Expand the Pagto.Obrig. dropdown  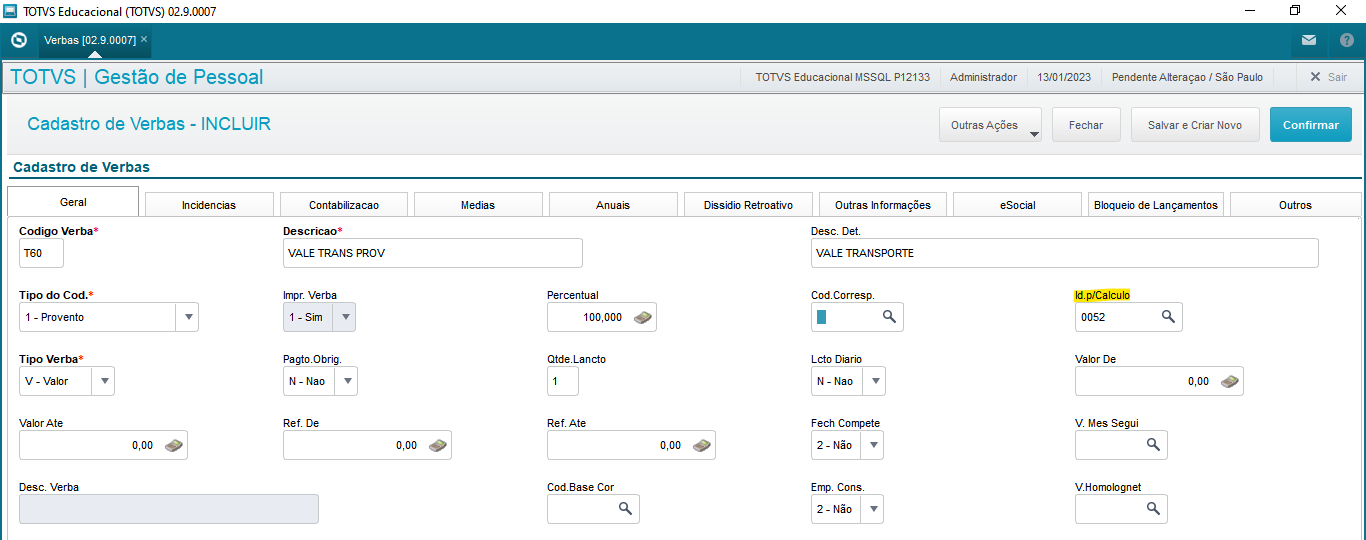(346, 381)
